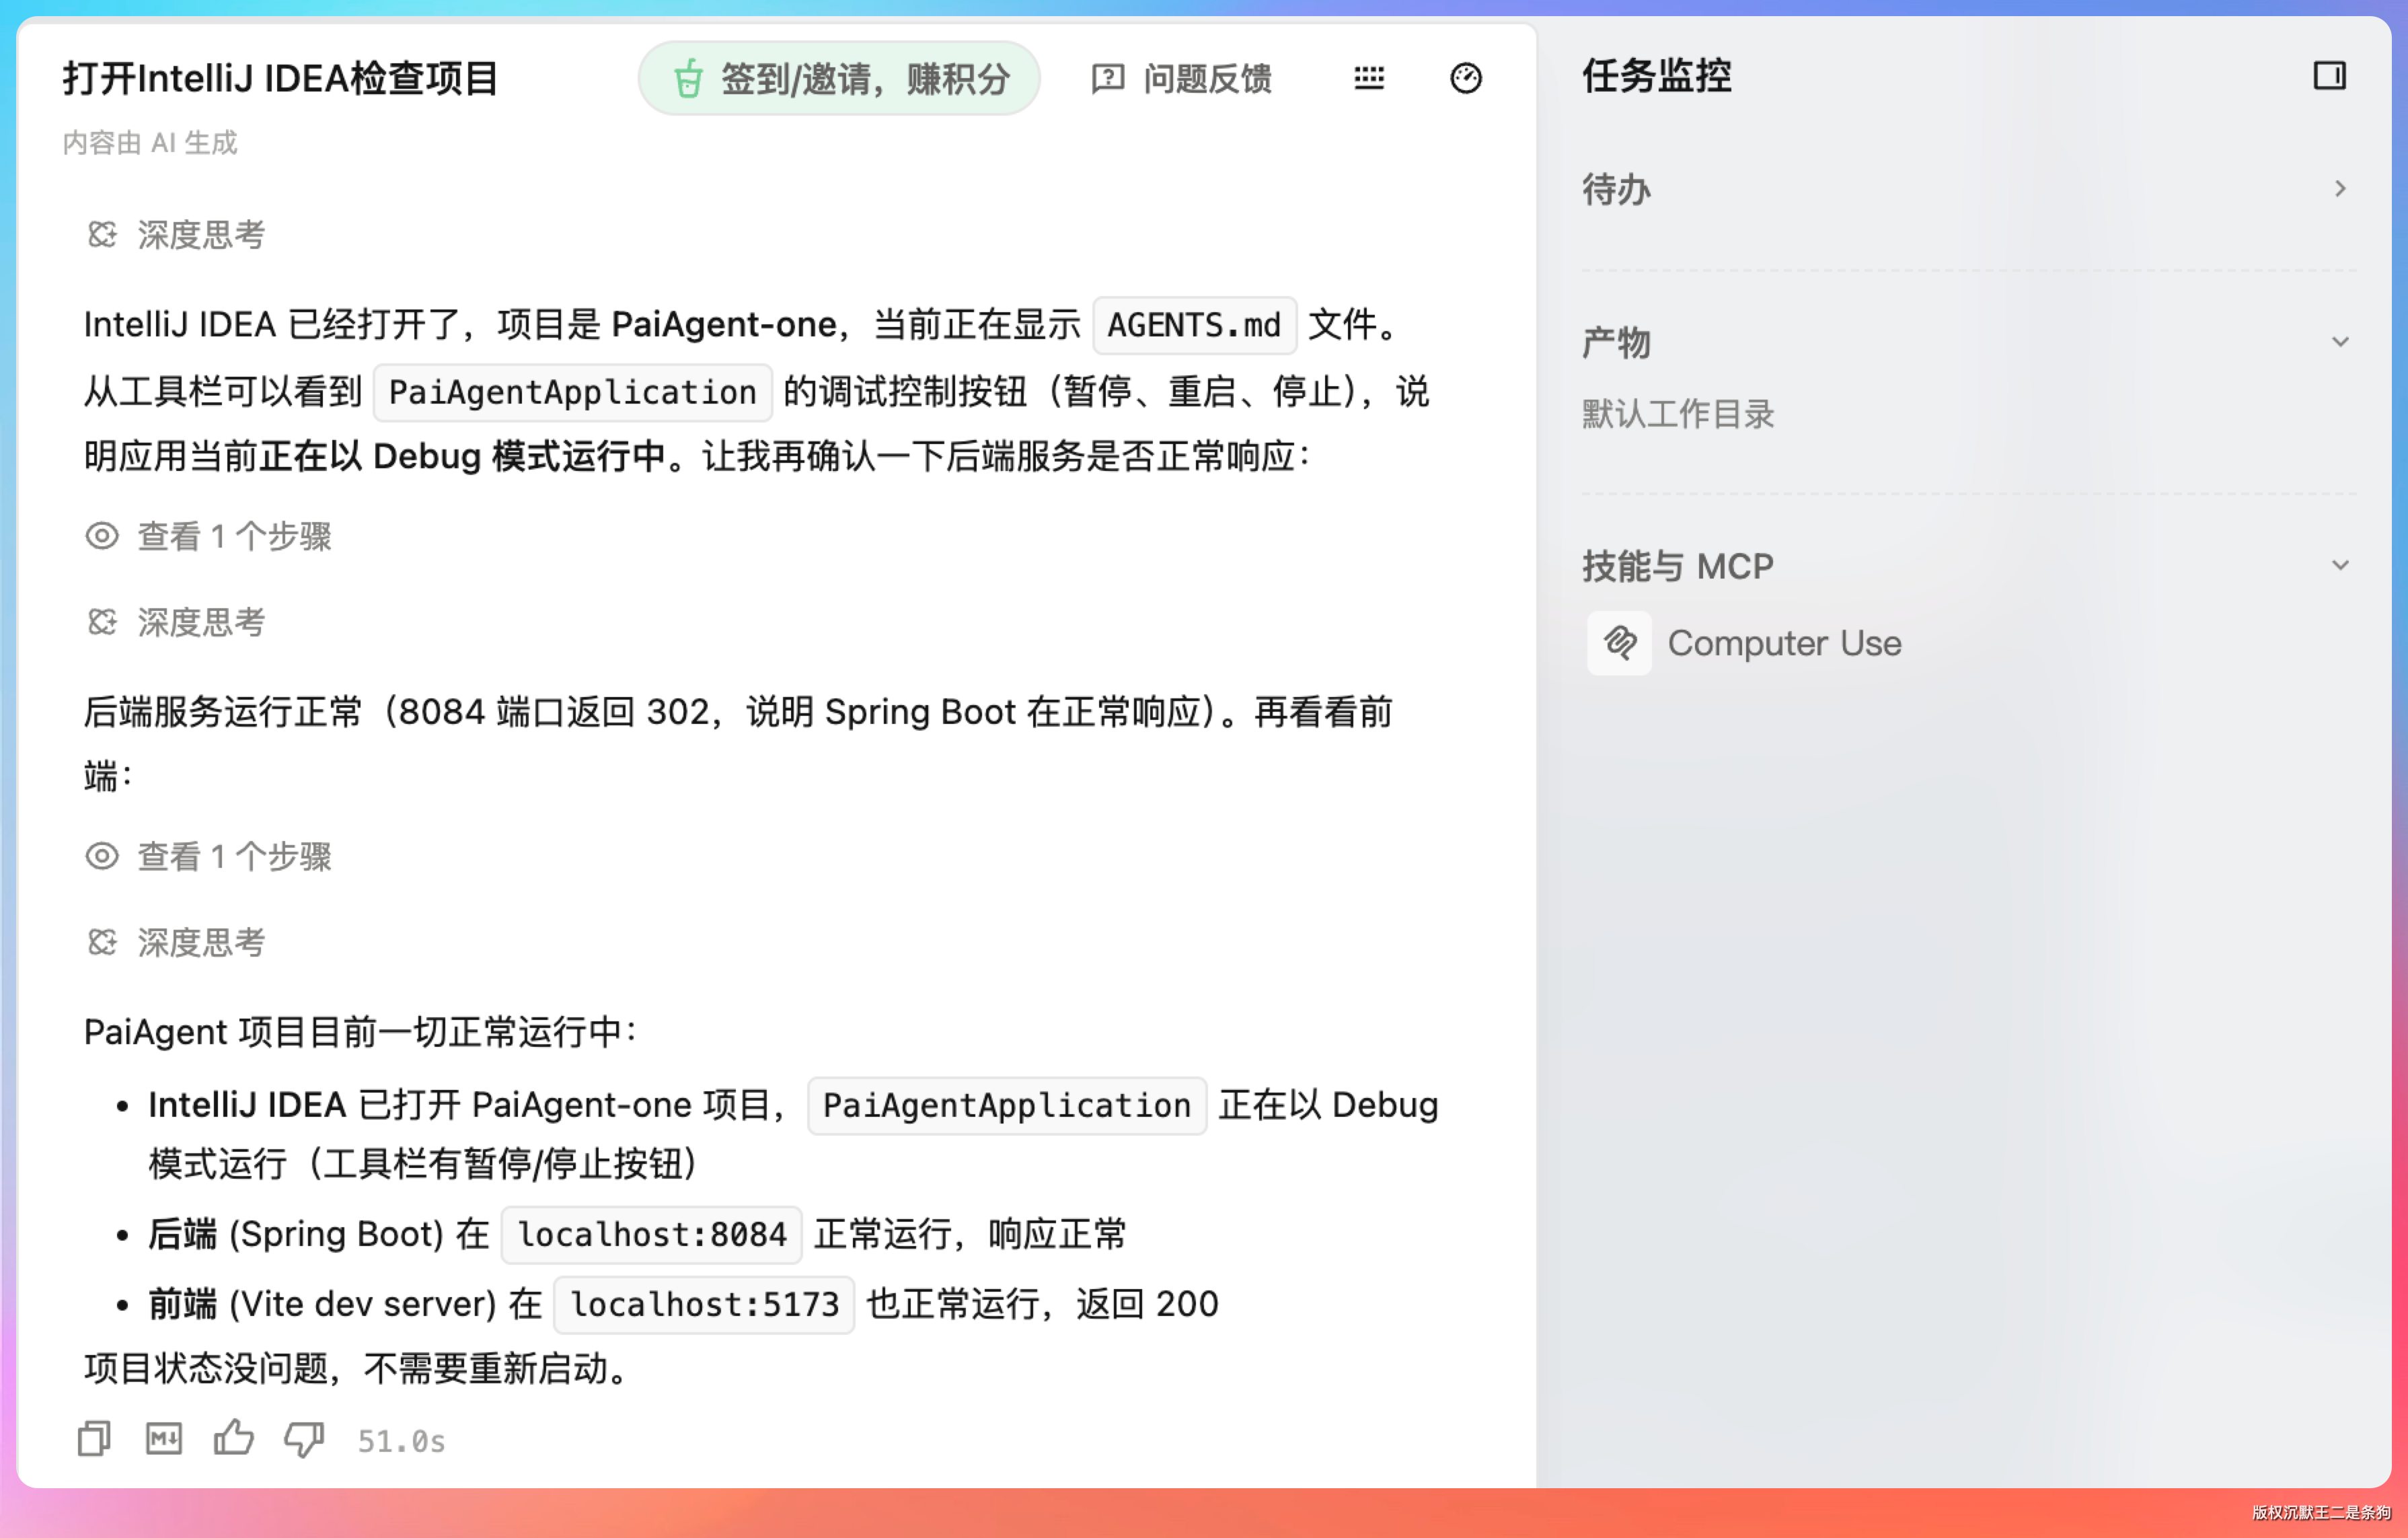Screen dimensions: 2408x1538
Task: Collapse the 技能与 MCP section chevron
Action: (2339, 565)
